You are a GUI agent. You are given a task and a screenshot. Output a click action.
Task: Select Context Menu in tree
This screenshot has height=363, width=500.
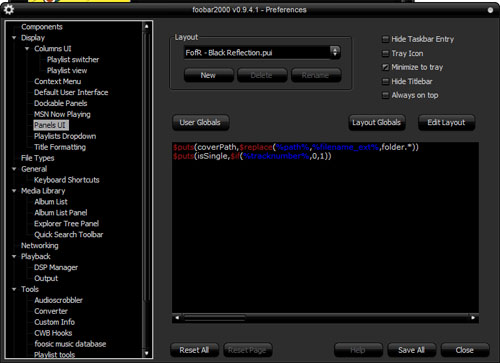[57, 81]
